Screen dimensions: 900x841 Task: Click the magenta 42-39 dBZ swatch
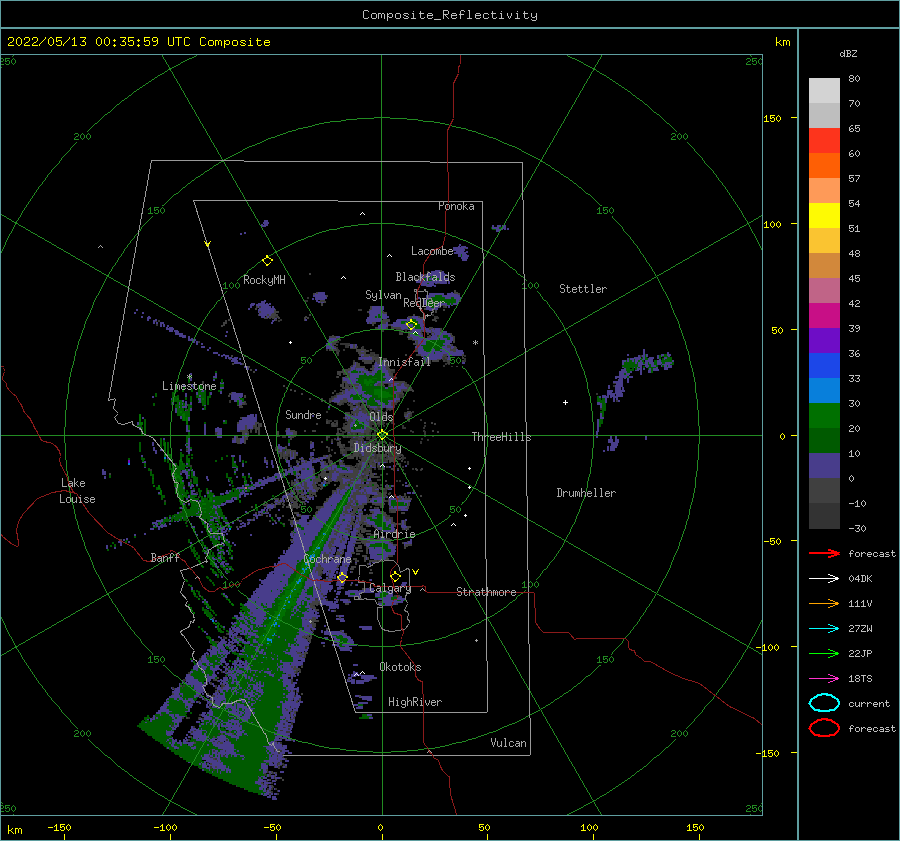point(824,315)
